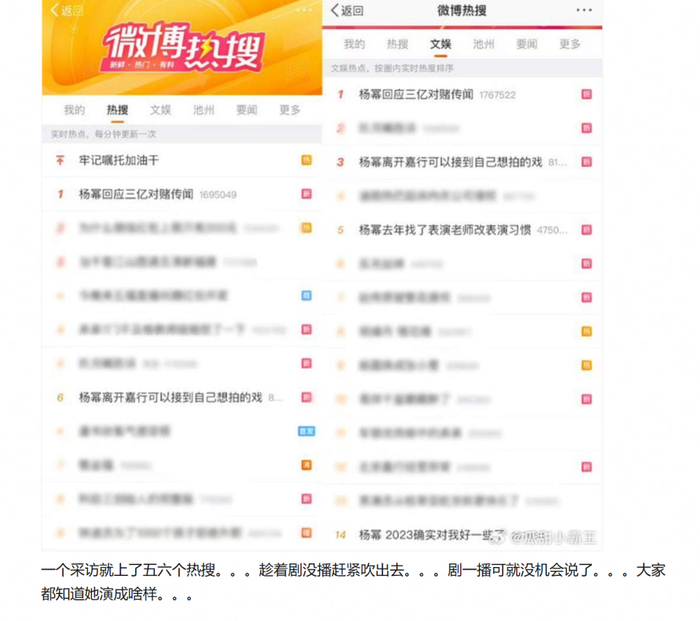Open topic 杨幂去年找了表演老师改表演习惯
The width and height of the screenshot is (700, 621).
pyautogui.click(x=445, y=230)
